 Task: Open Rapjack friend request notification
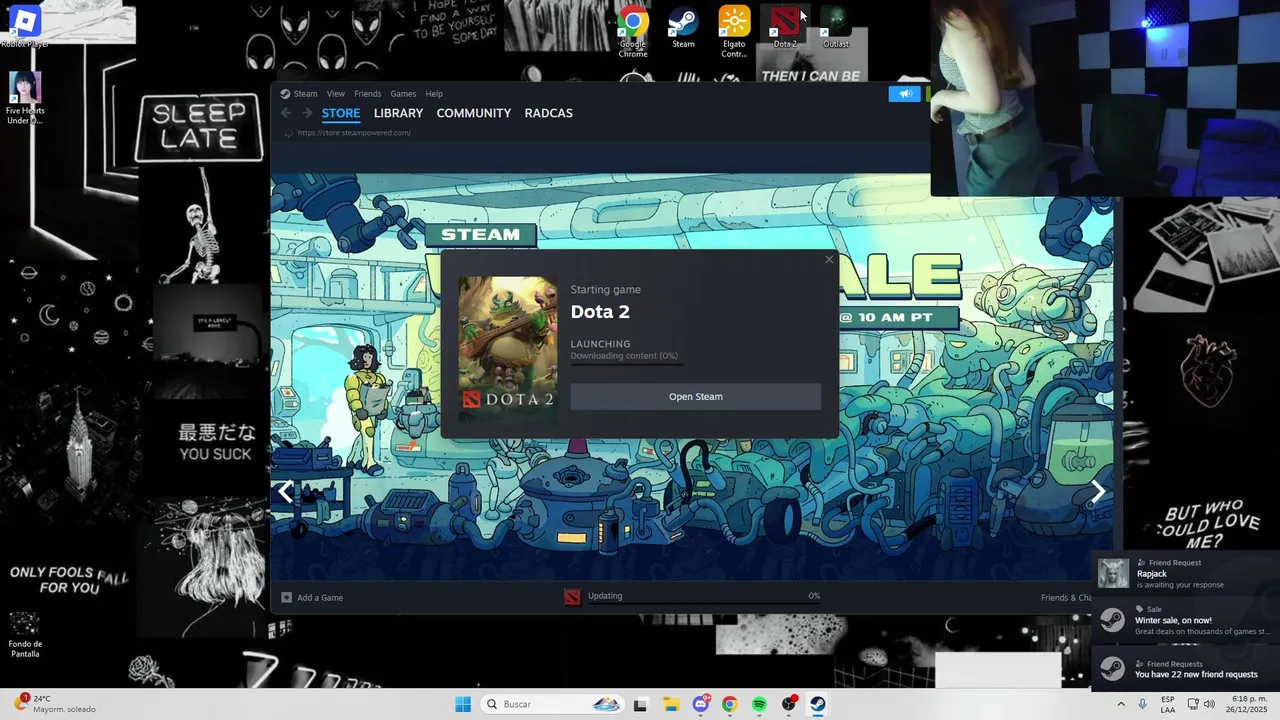coord(1185,573)
